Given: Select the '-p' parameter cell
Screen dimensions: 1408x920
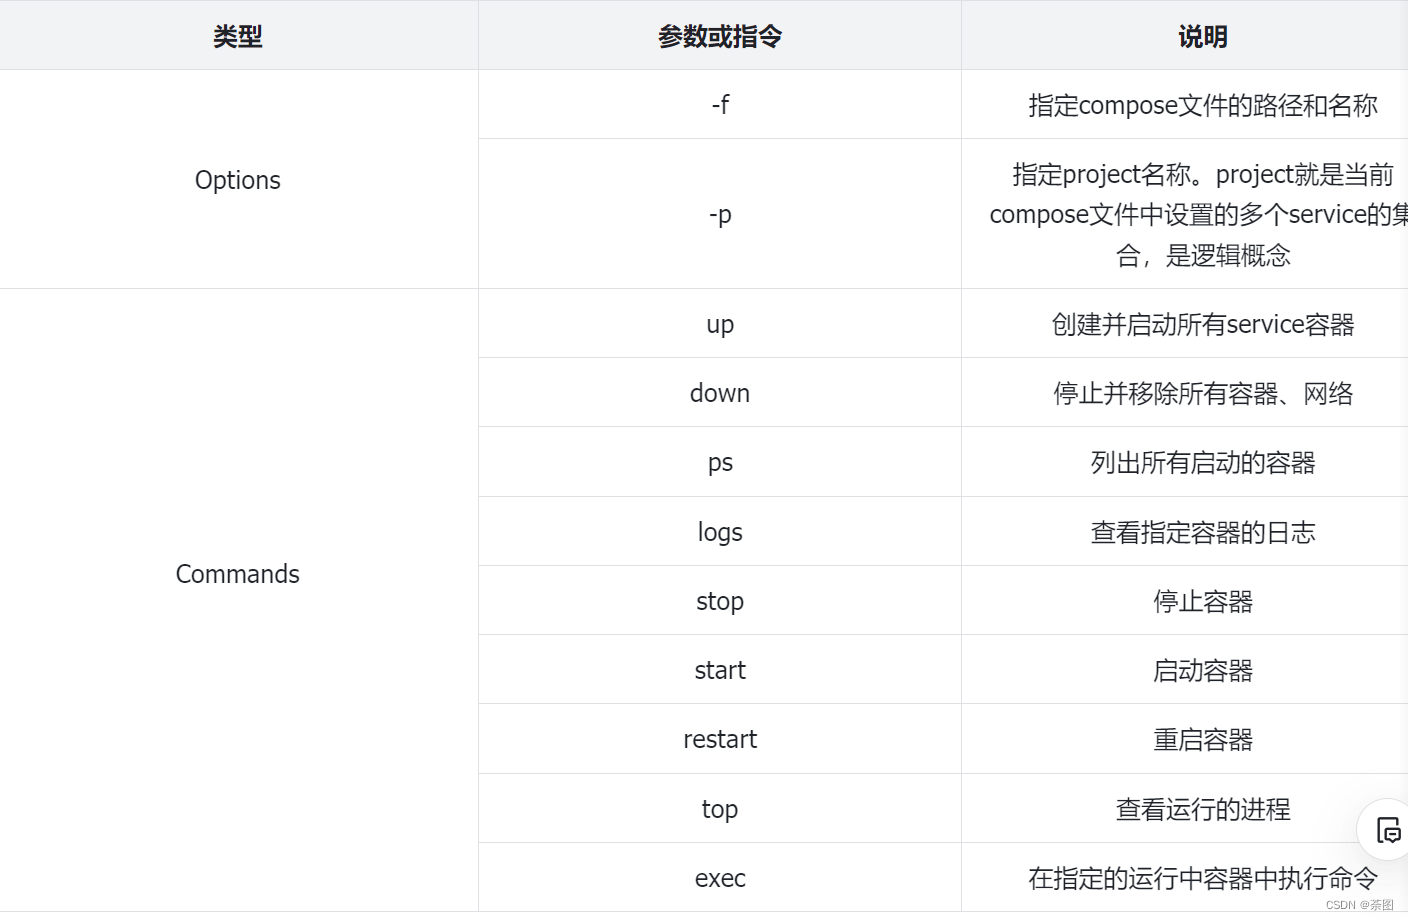Looking at the screenshot, I should (720, 214).
